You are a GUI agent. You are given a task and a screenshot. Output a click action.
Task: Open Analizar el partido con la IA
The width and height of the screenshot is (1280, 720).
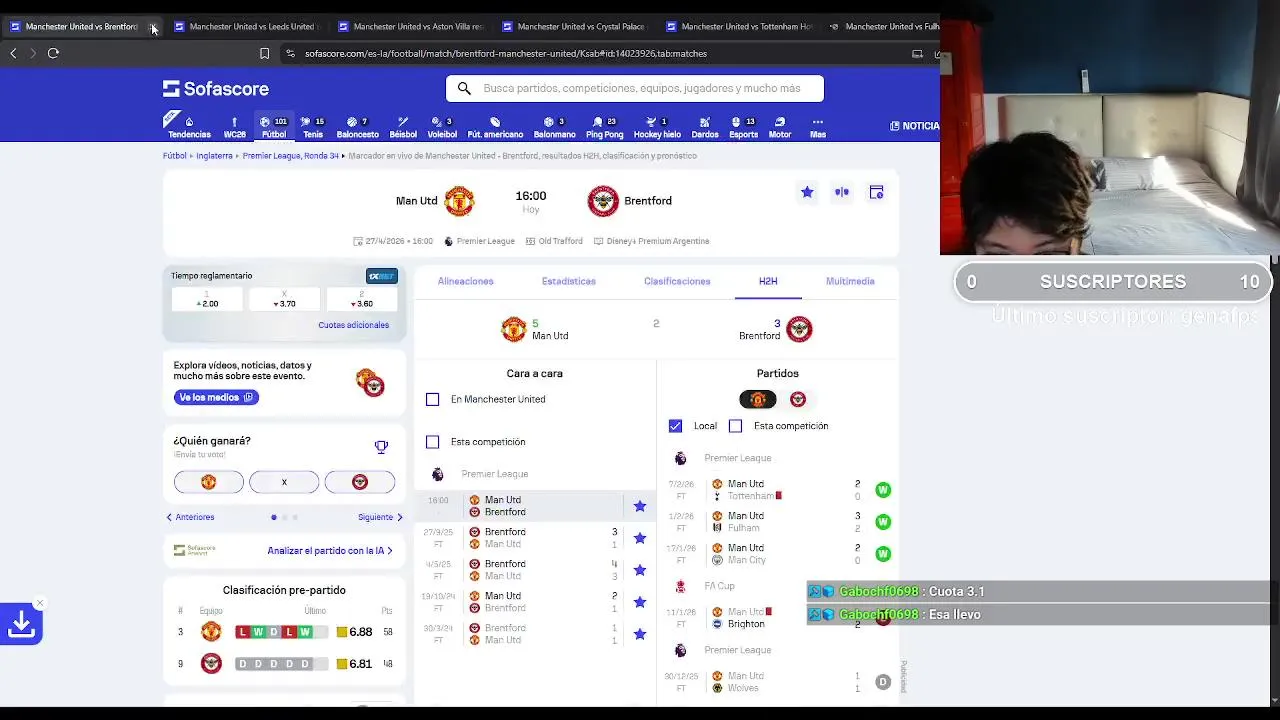pos(330,550)
